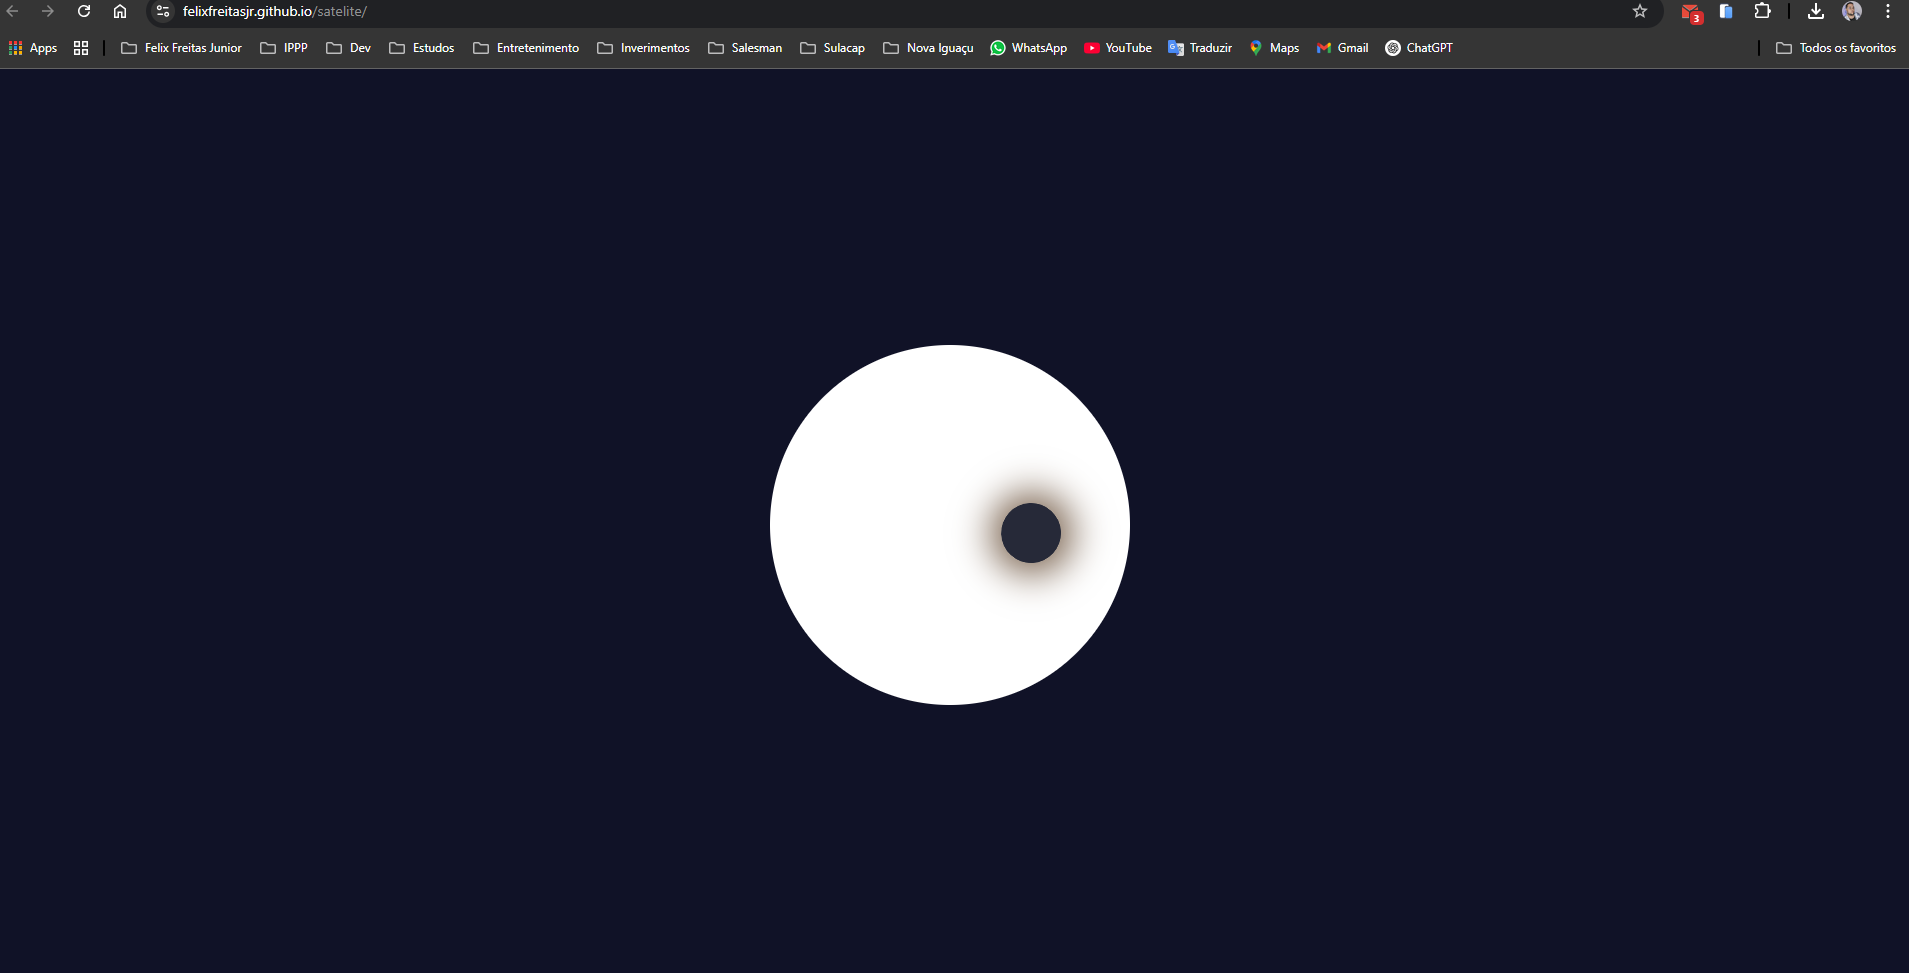Open the Chrome three-dot menu
Viewport: 1909px width, 973px height.
point(1888,11)
